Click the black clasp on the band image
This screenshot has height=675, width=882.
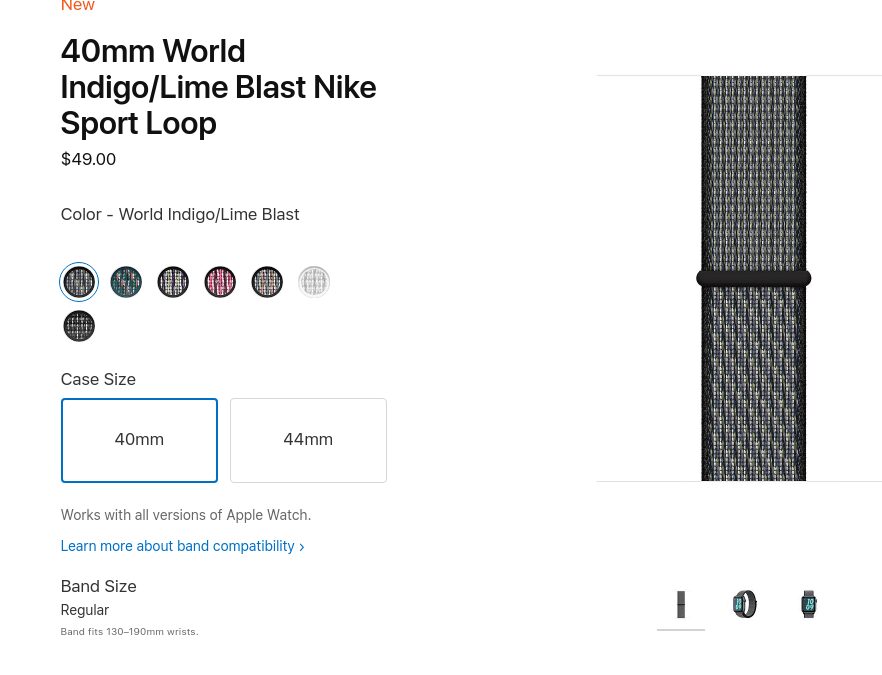point(753,279)
